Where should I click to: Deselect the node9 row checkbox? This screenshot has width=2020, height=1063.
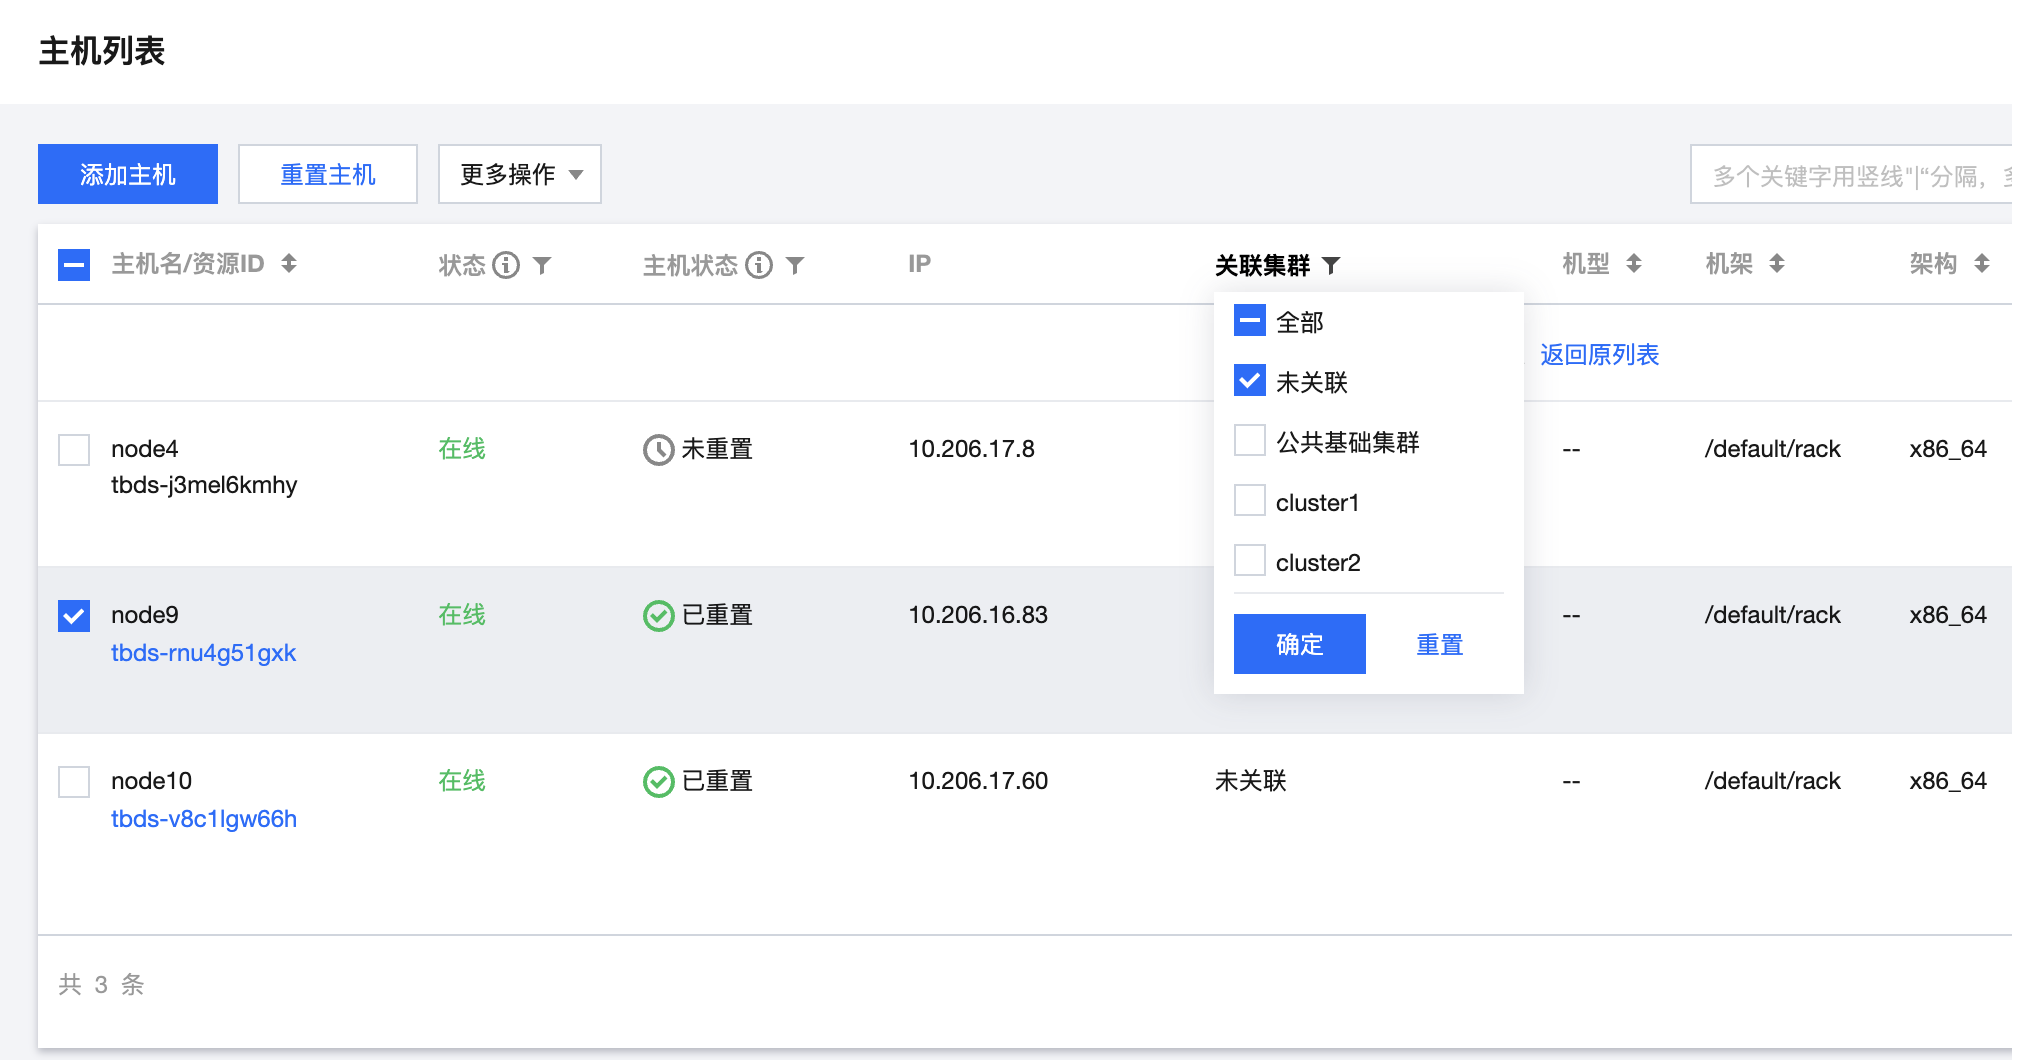[x=74, y=616]
